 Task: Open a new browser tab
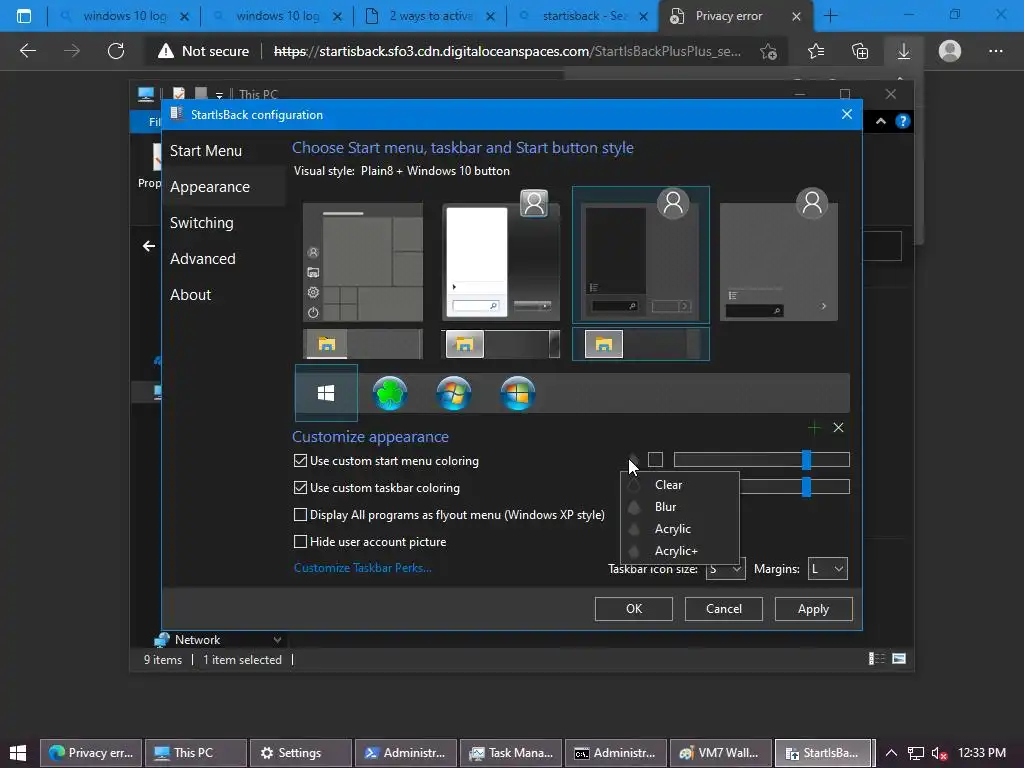(831, 16)
